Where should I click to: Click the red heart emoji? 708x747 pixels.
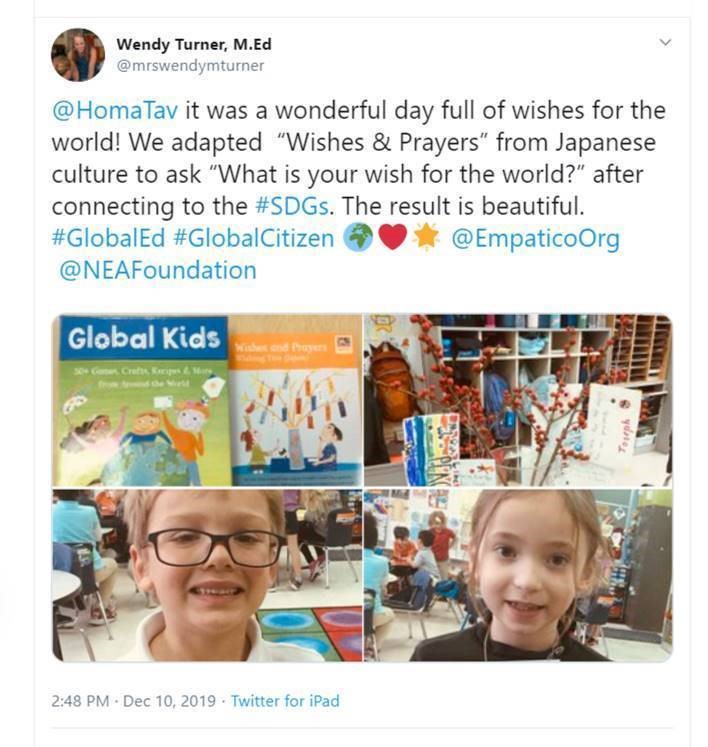pyautogui.click(x=393, y=237)
